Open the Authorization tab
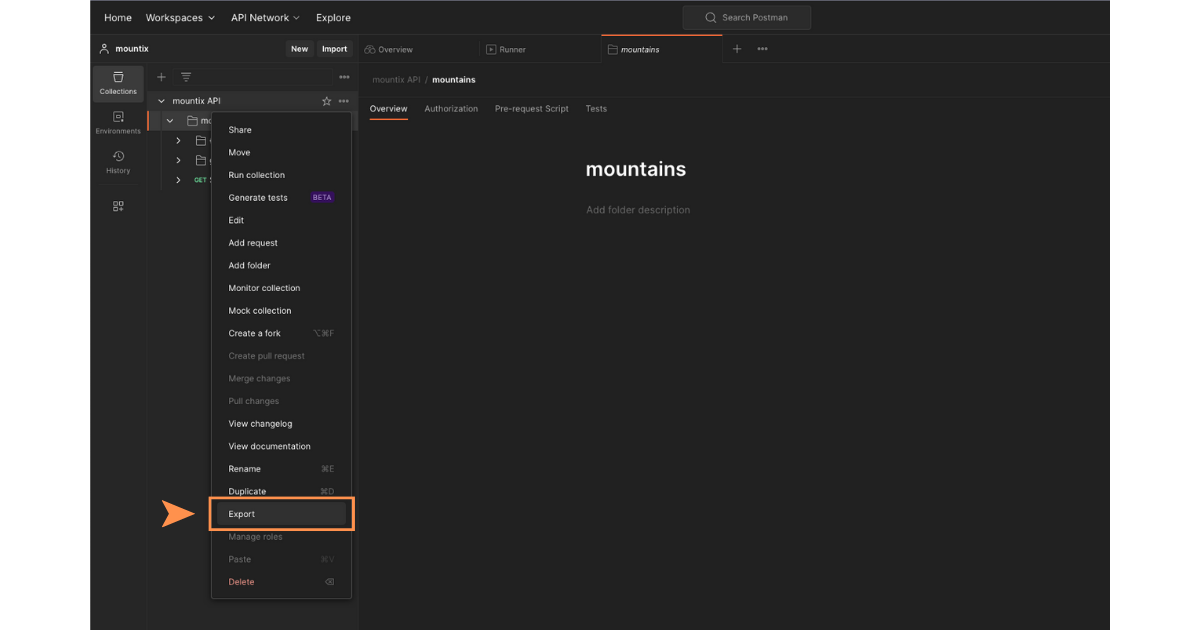 coord(451,109)
